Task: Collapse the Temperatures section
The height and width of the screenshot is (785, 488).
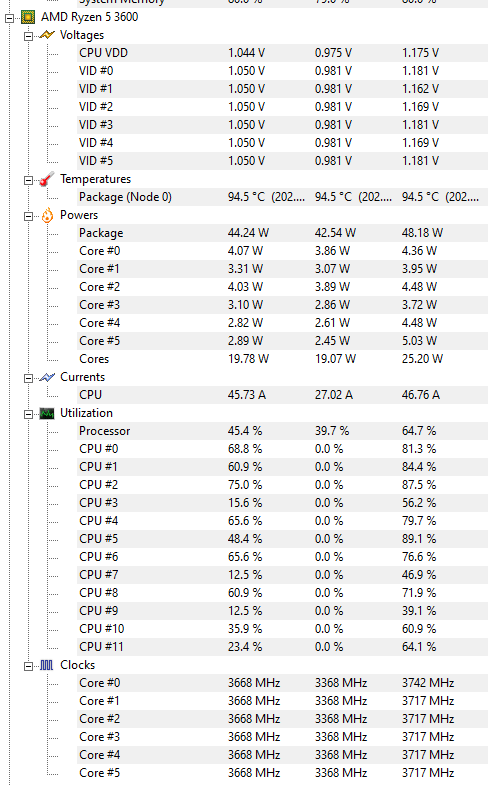Action: point(29,180)
